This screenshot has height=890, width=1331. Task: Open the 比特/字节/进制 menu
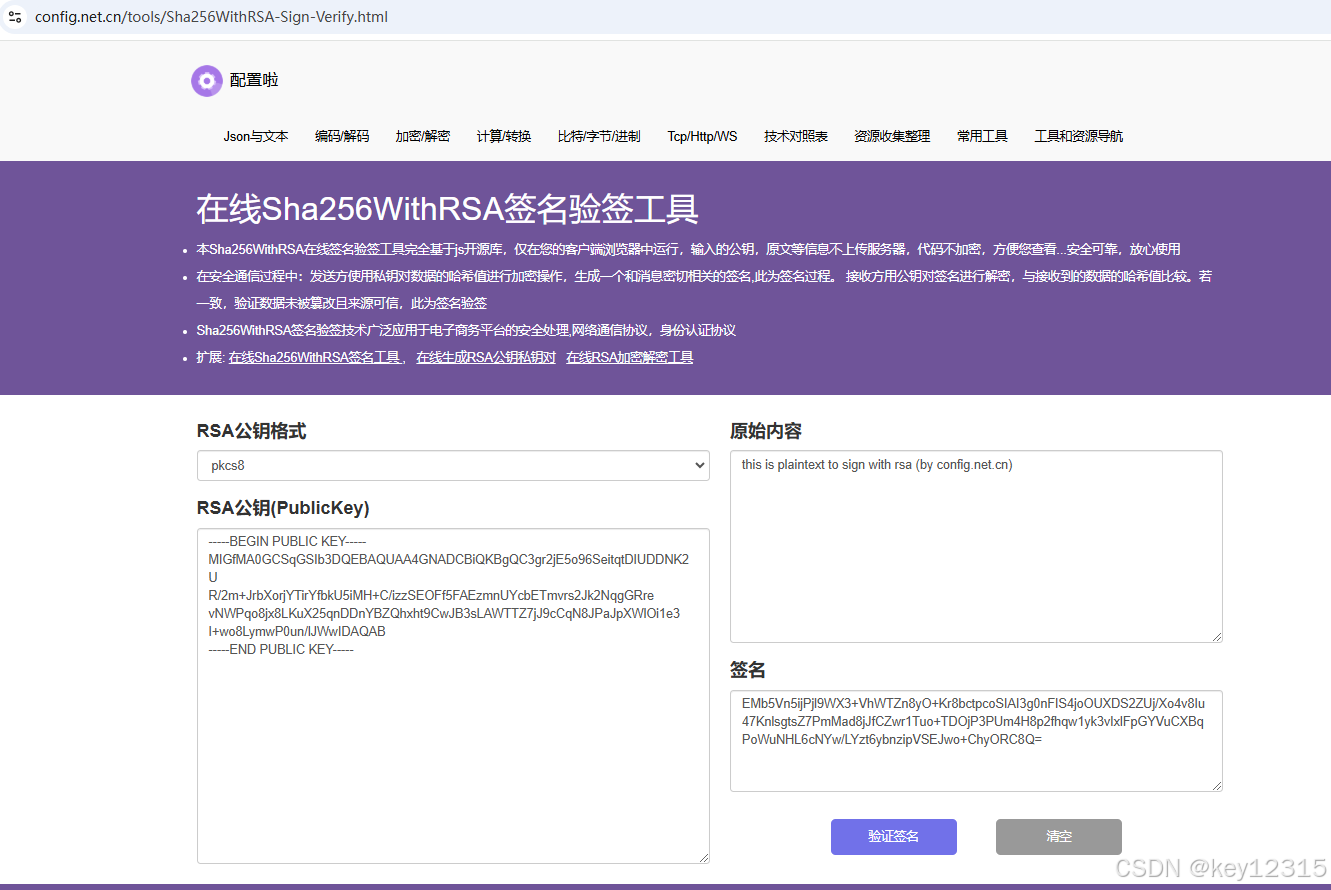tap(598, 136)
